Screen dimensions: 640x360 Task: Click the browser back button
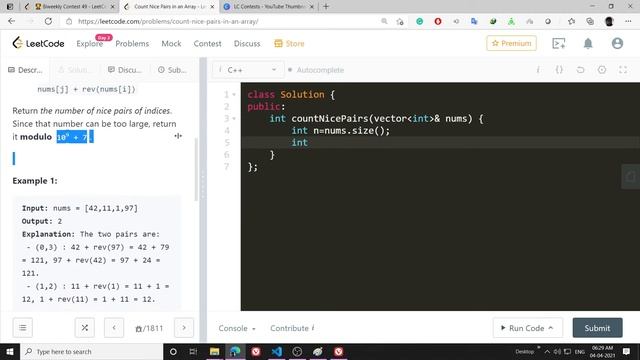click(x=11, y=21)
